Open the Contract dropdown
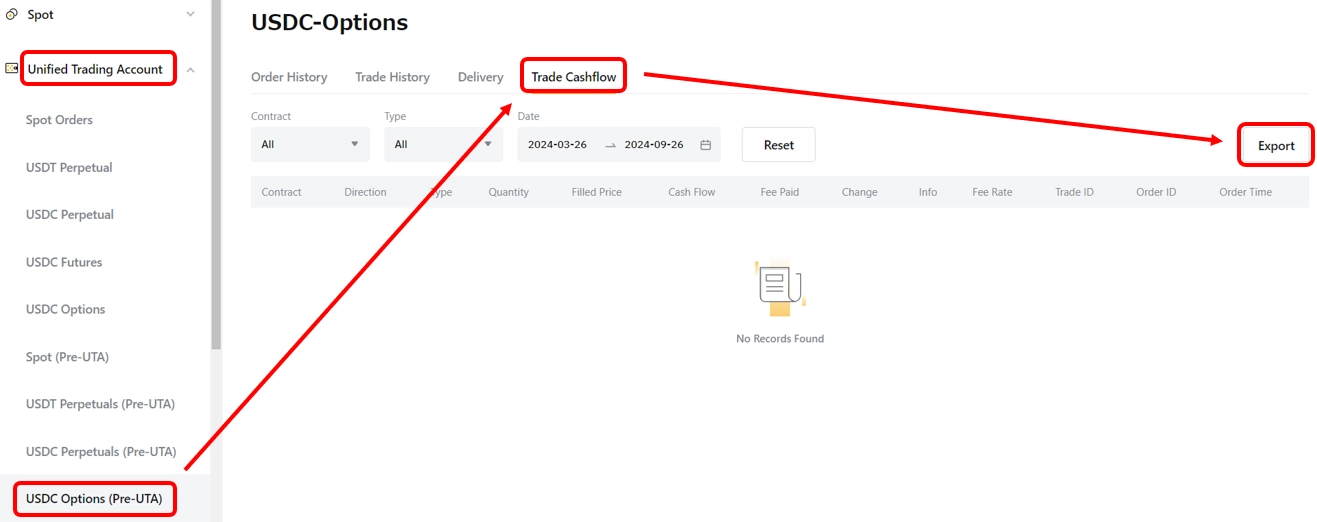The image size is (1317, 522). [x=310, y=145]
